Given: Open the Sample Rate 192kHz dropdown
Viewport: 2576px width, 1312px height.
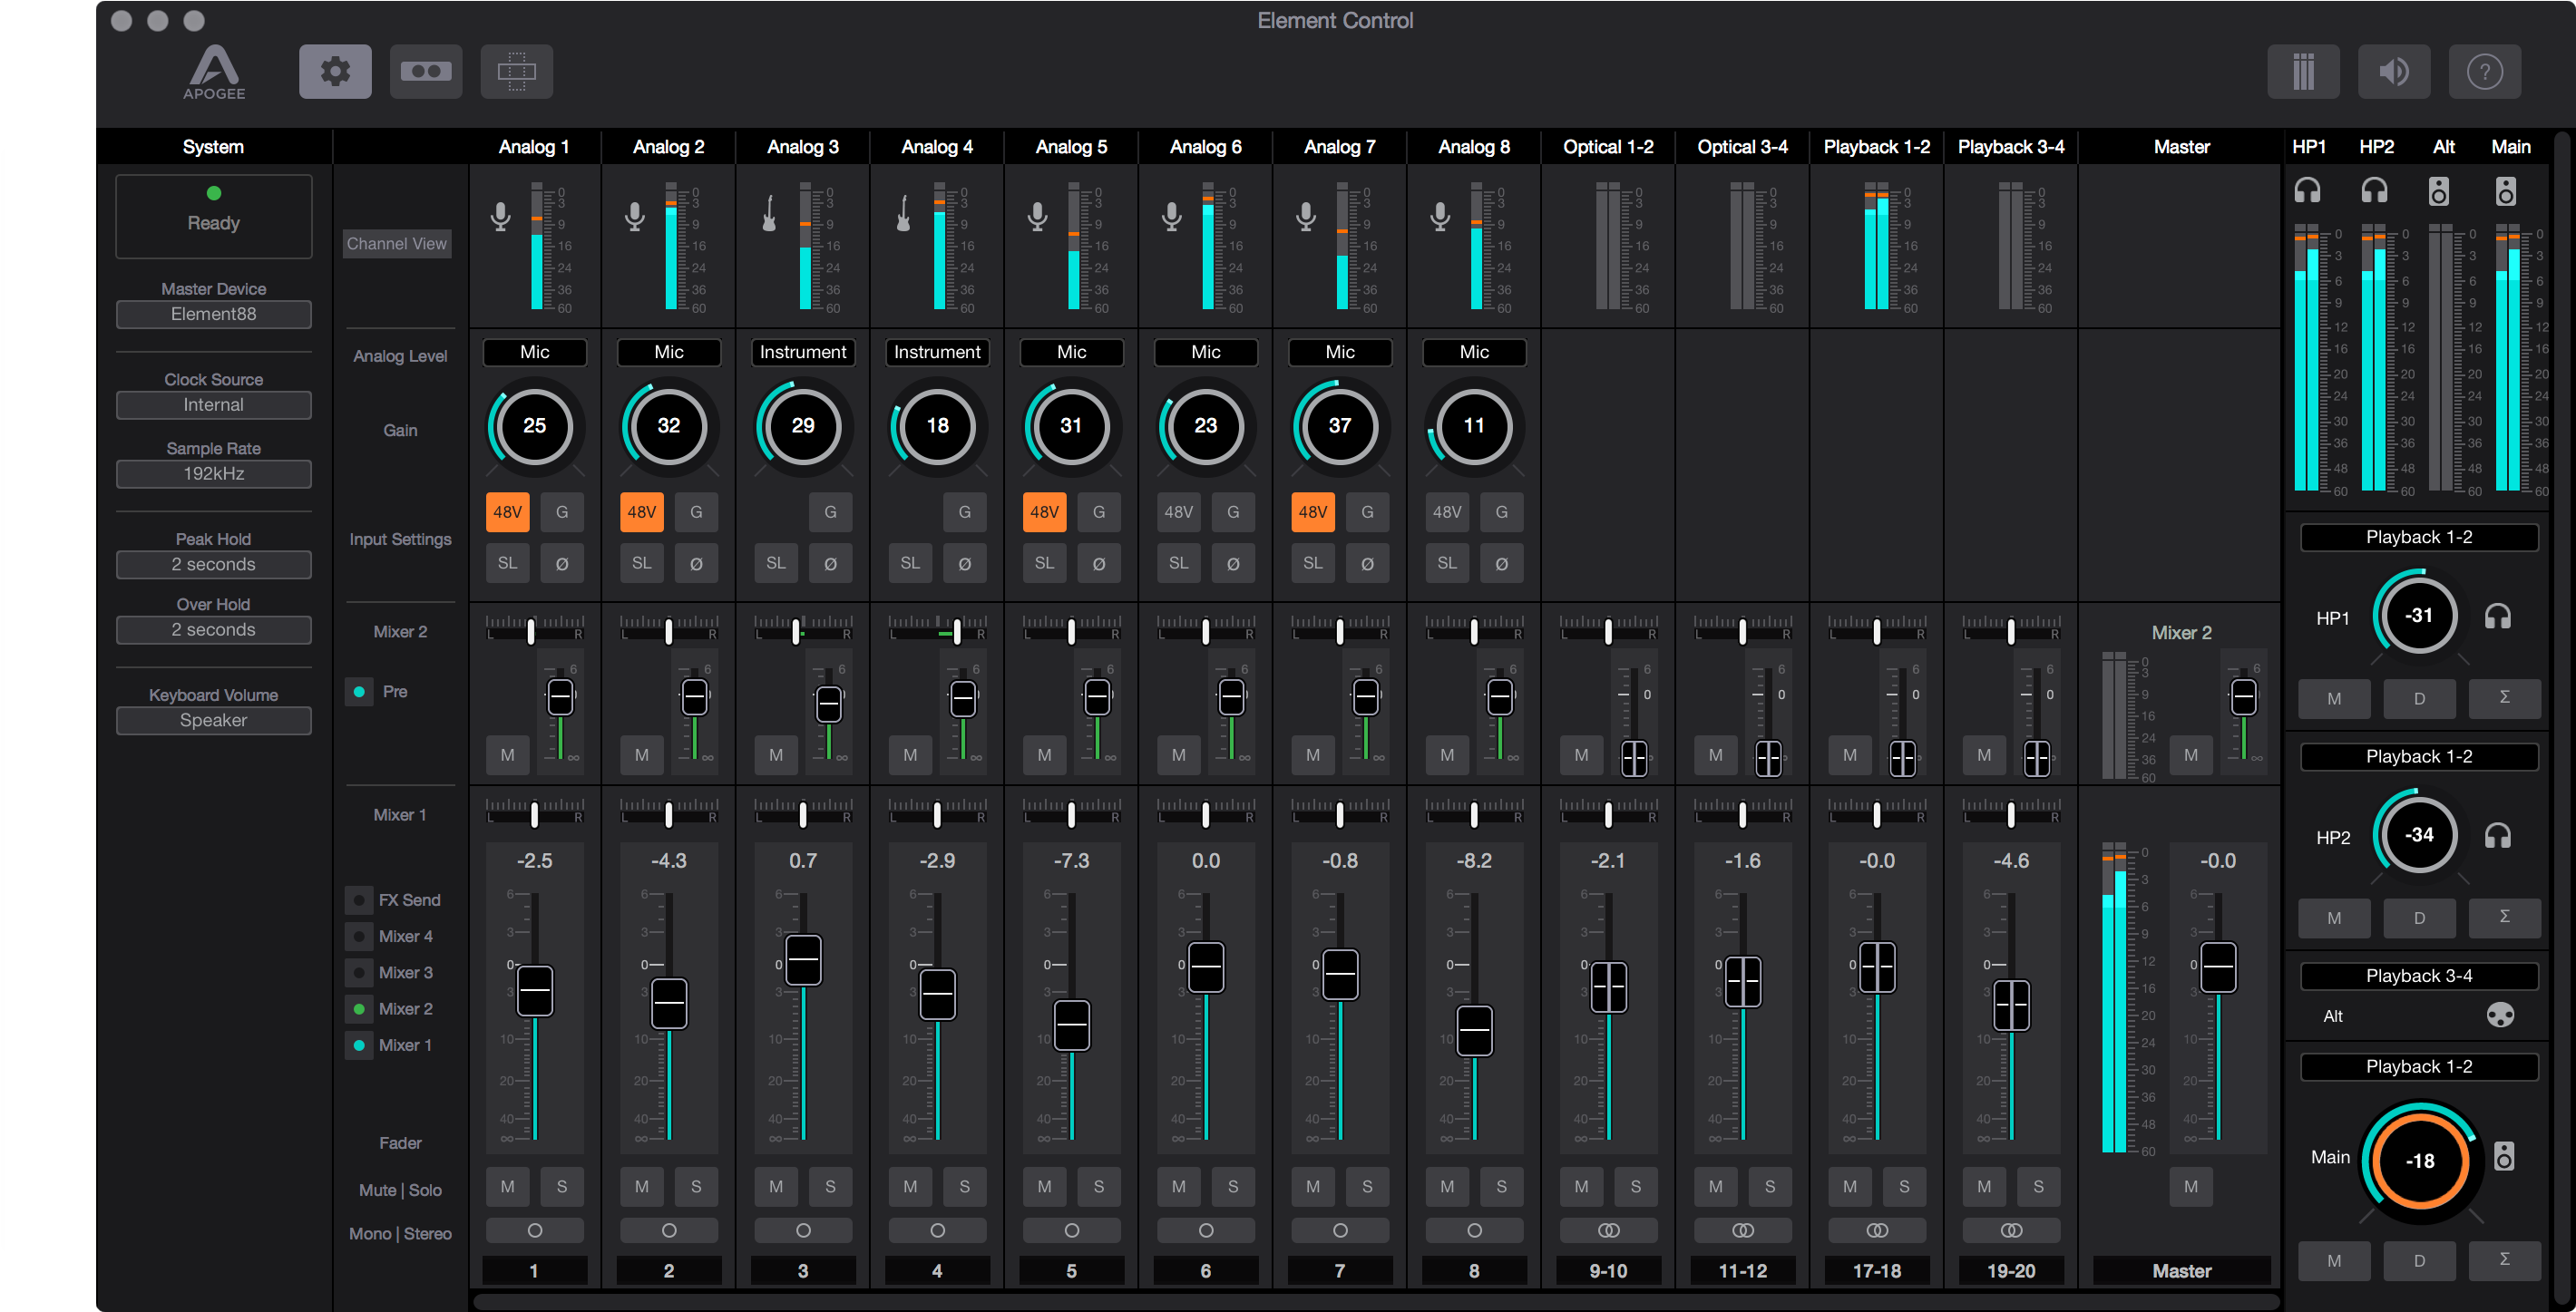Looking at the screenshot, I should tap(213, 474).
